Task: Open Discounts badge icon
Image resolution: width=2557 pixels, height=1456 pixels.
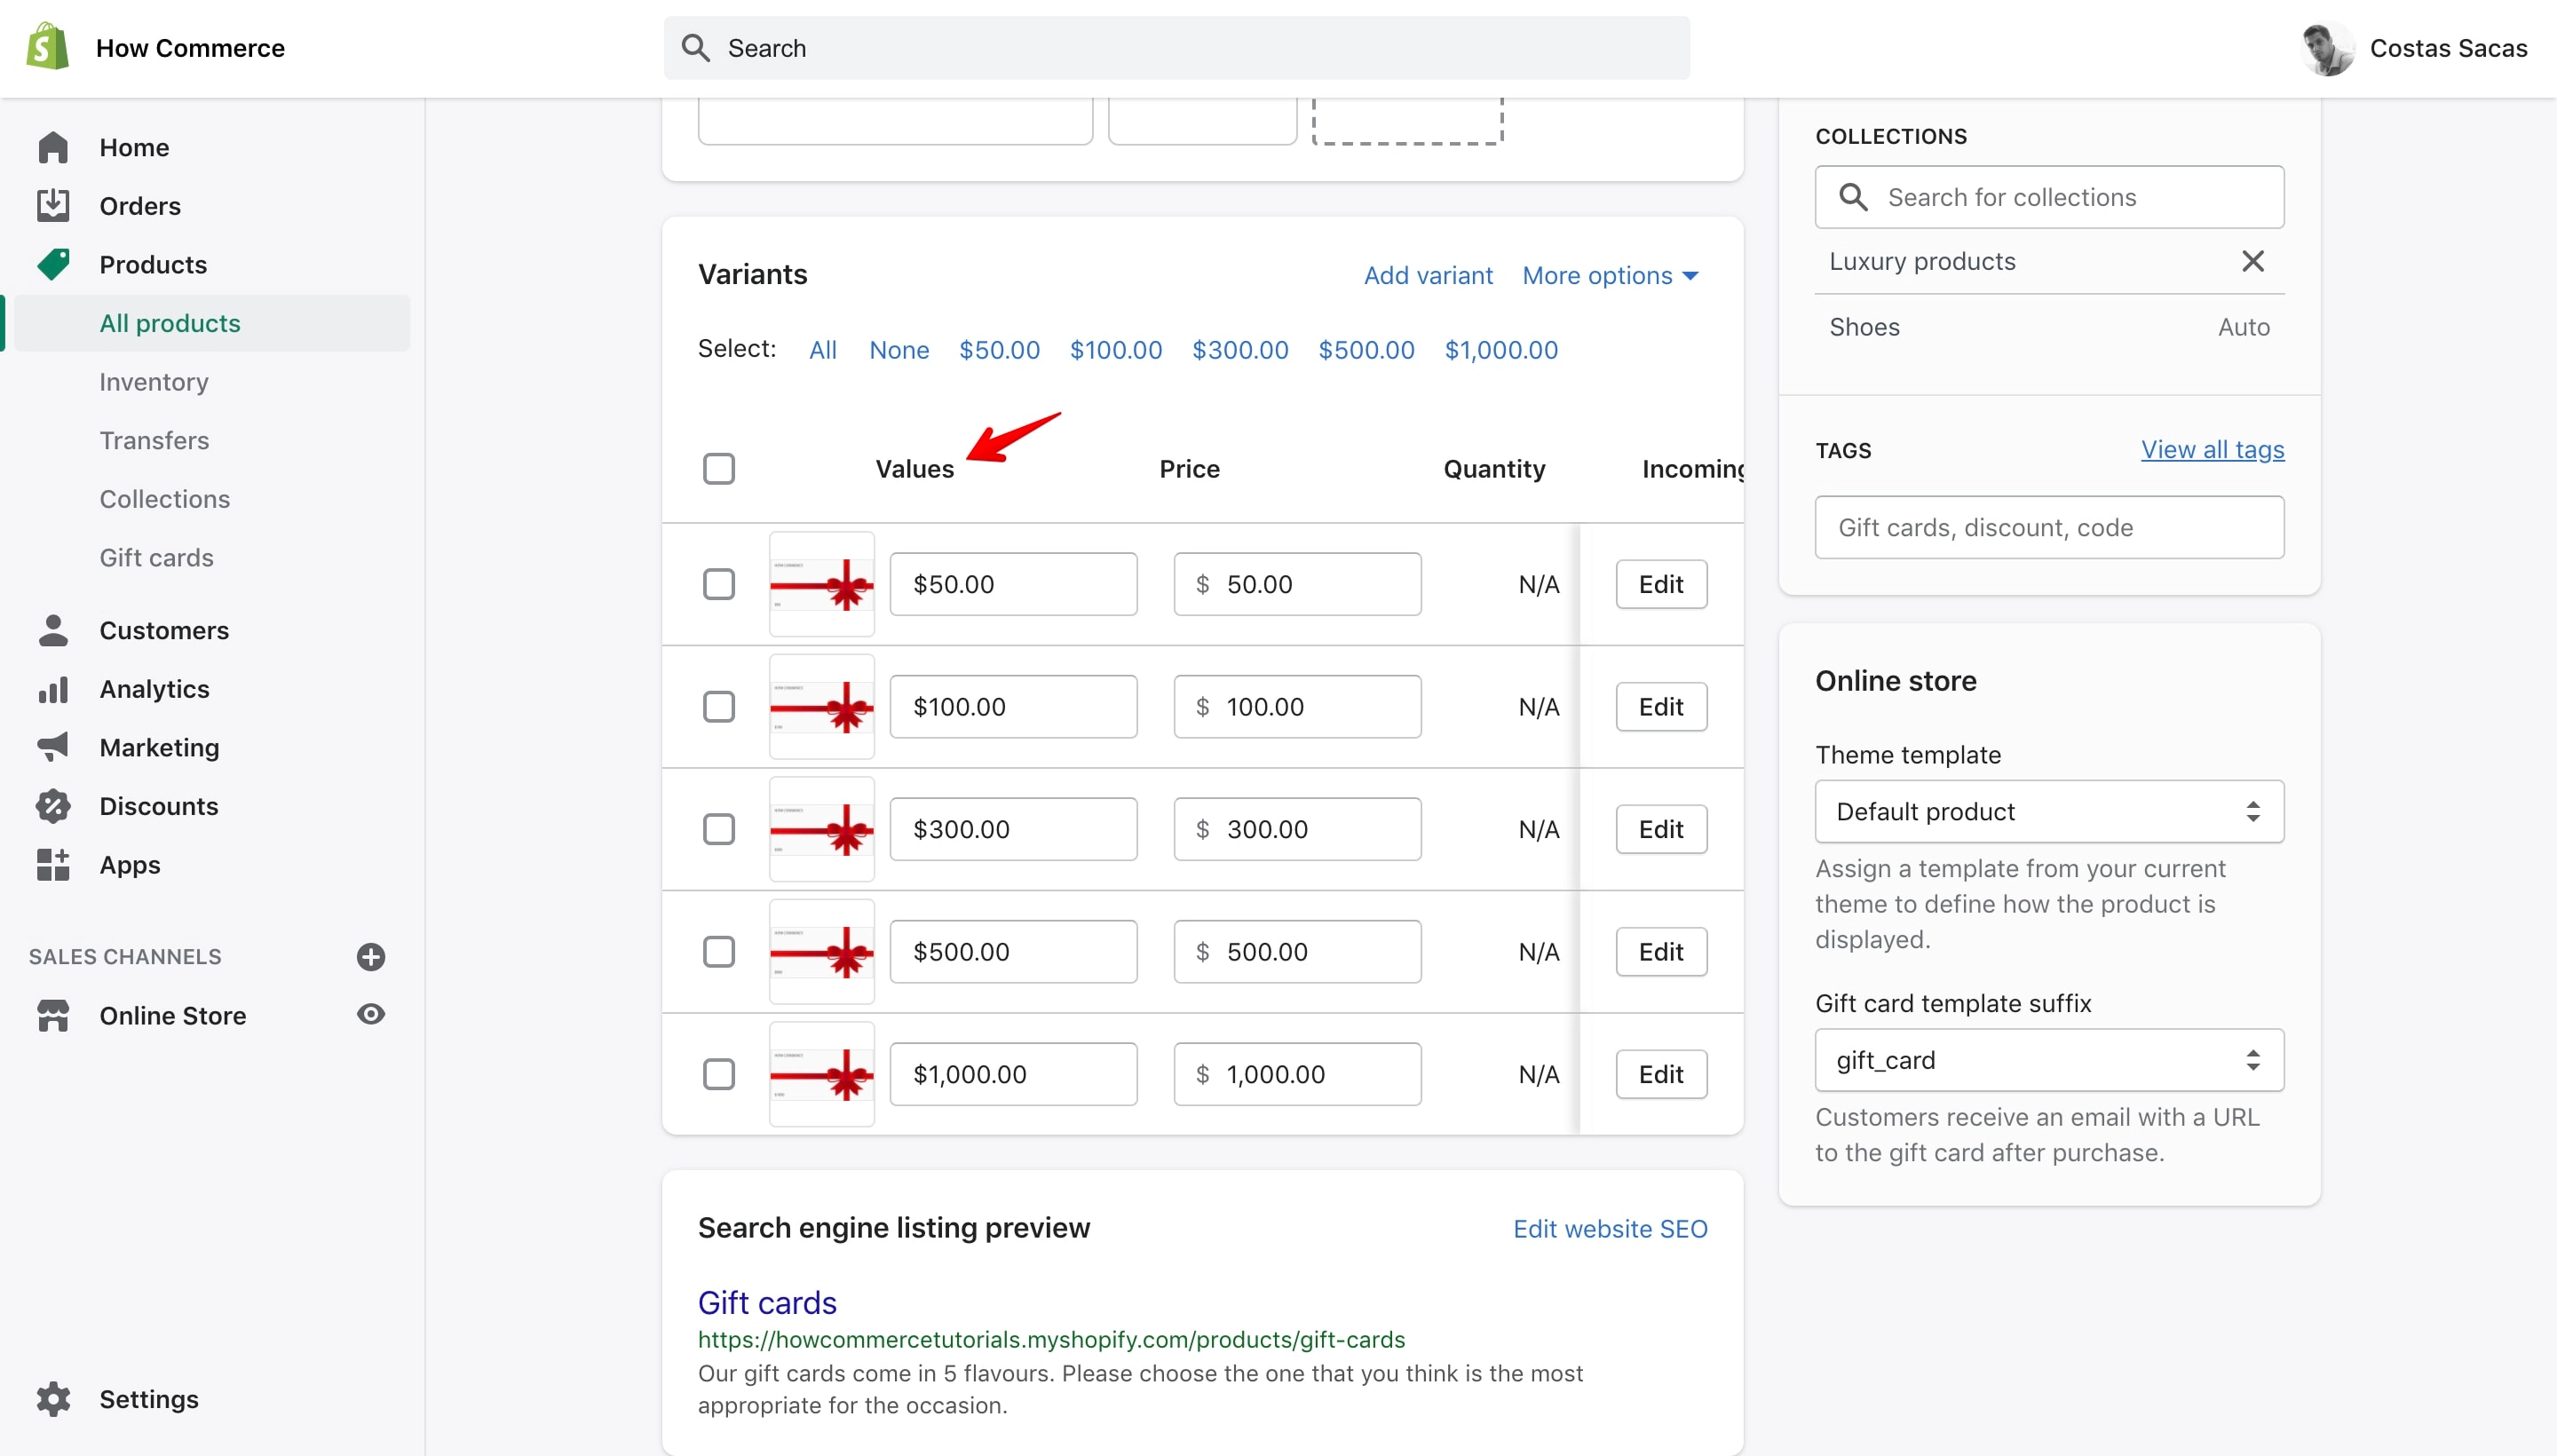Action: [x=53, y=806]
